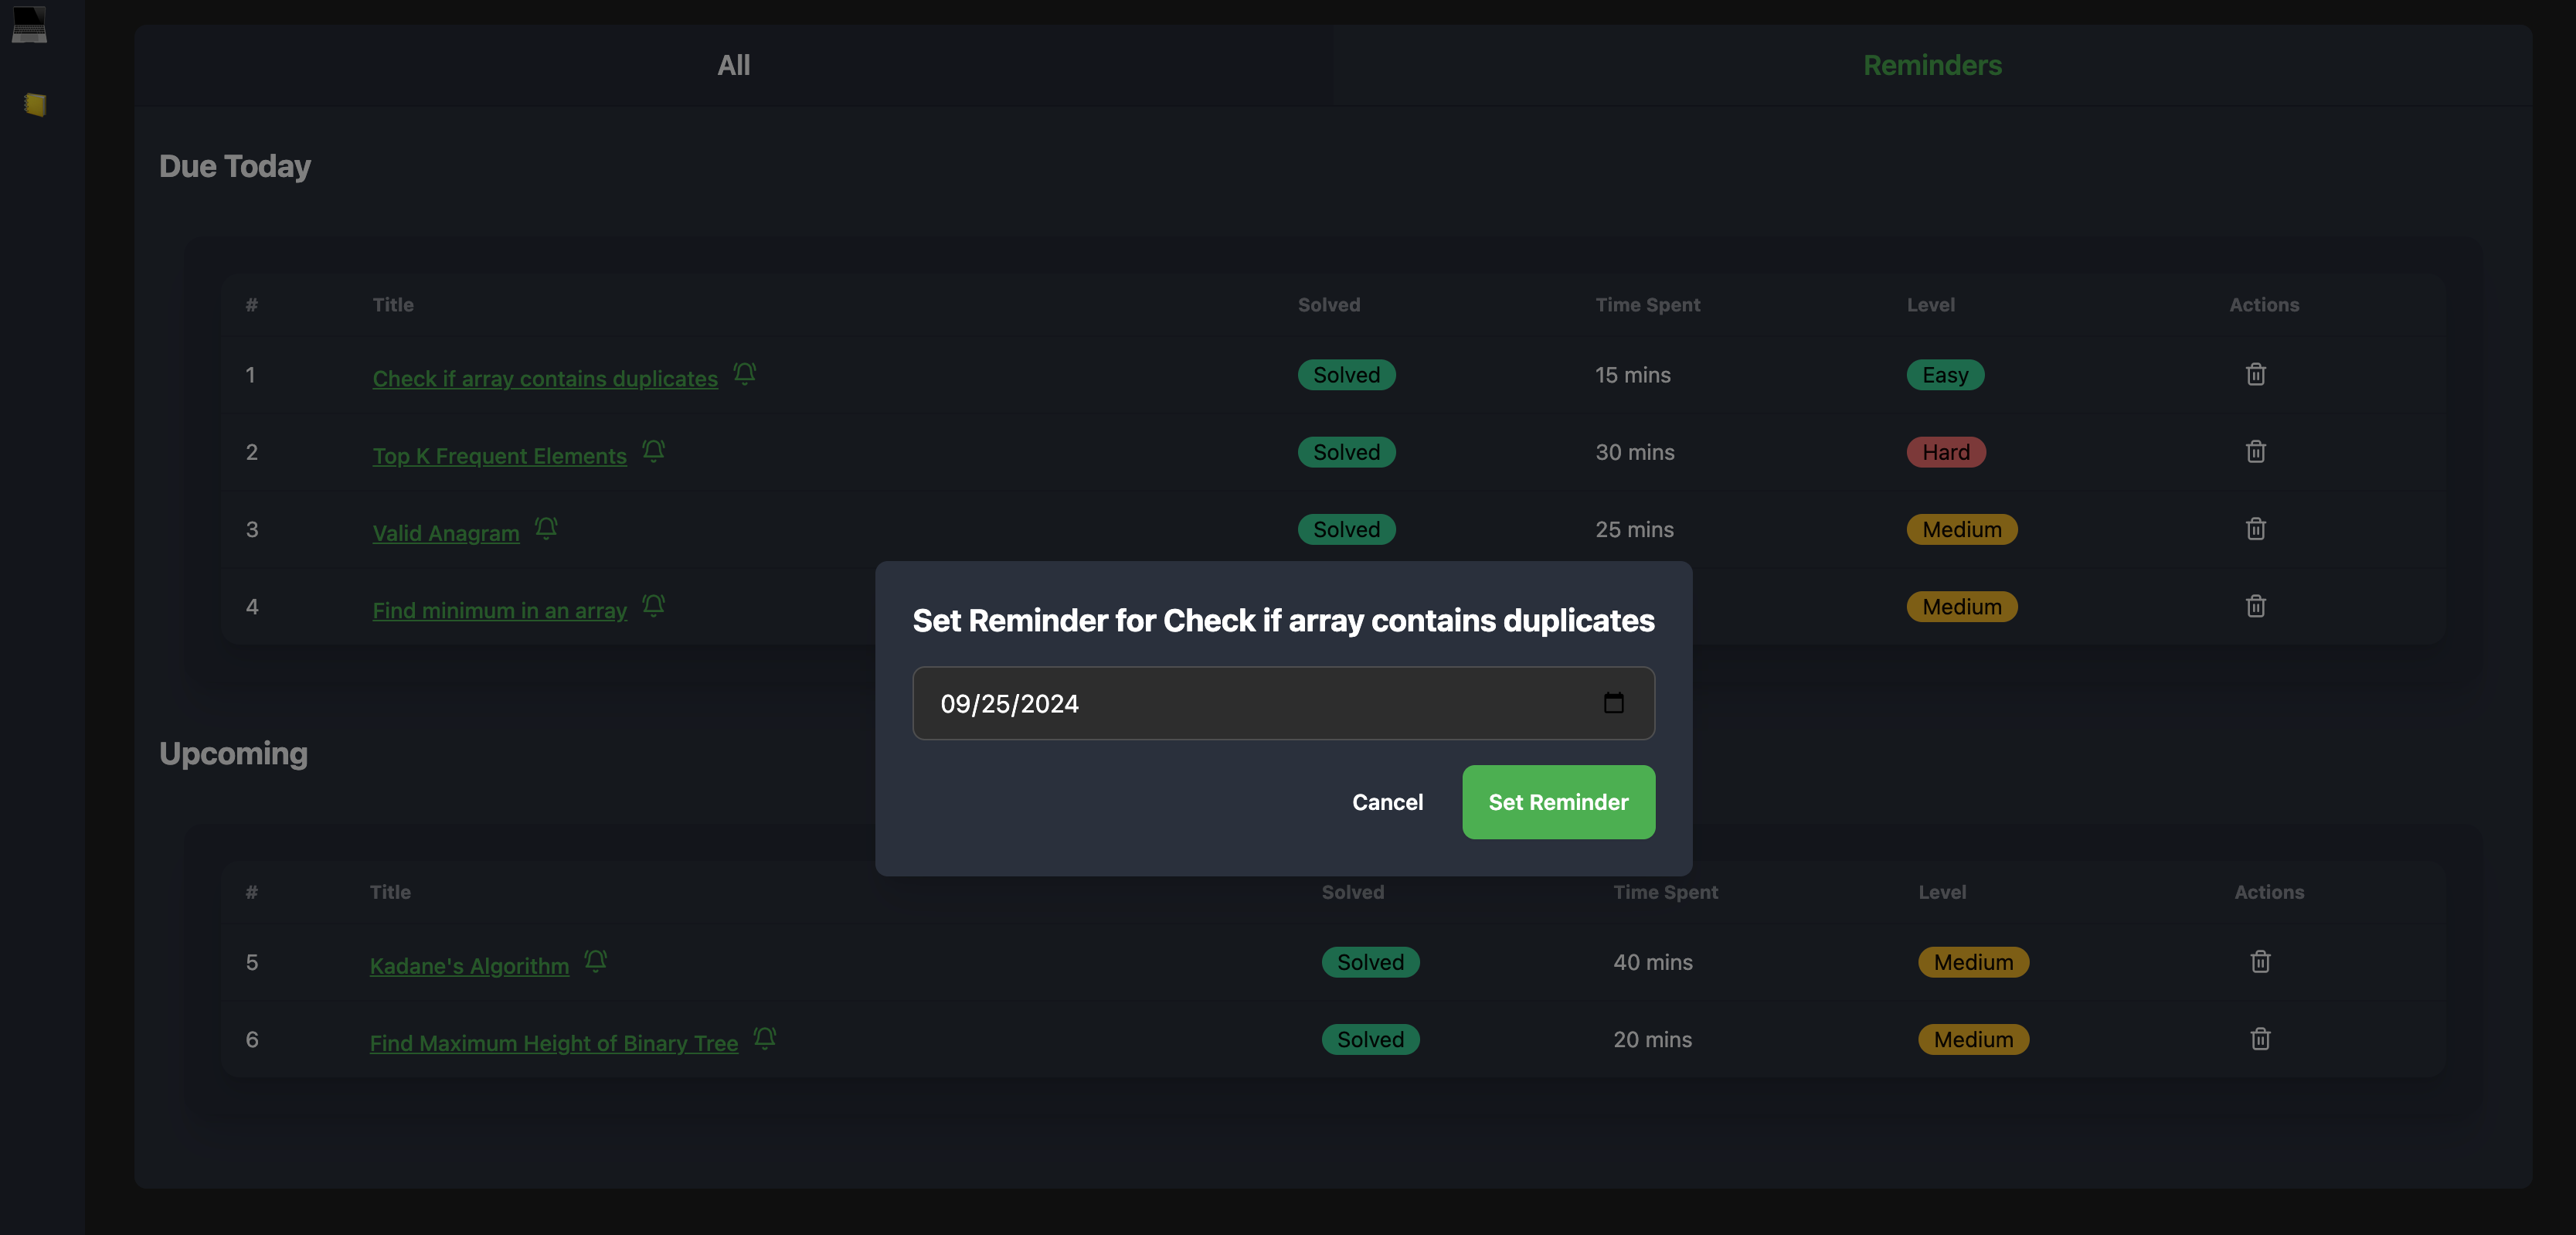Click the Upcoming heading

click(x=233, y=753)
